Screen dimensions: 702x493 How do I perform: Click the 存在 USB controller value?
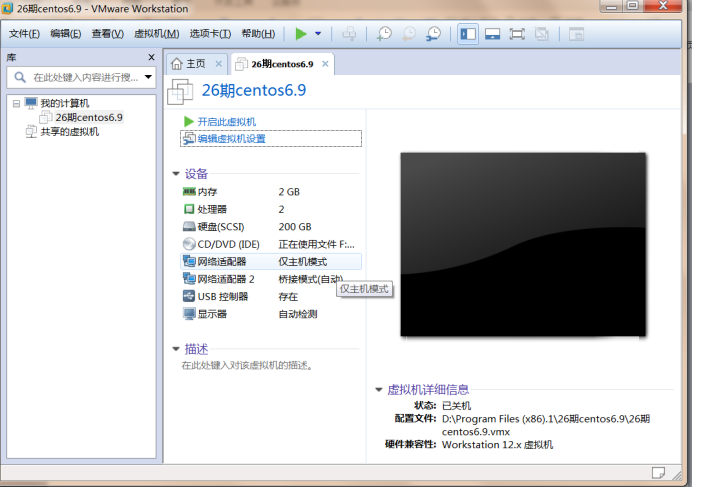[288, 296]
